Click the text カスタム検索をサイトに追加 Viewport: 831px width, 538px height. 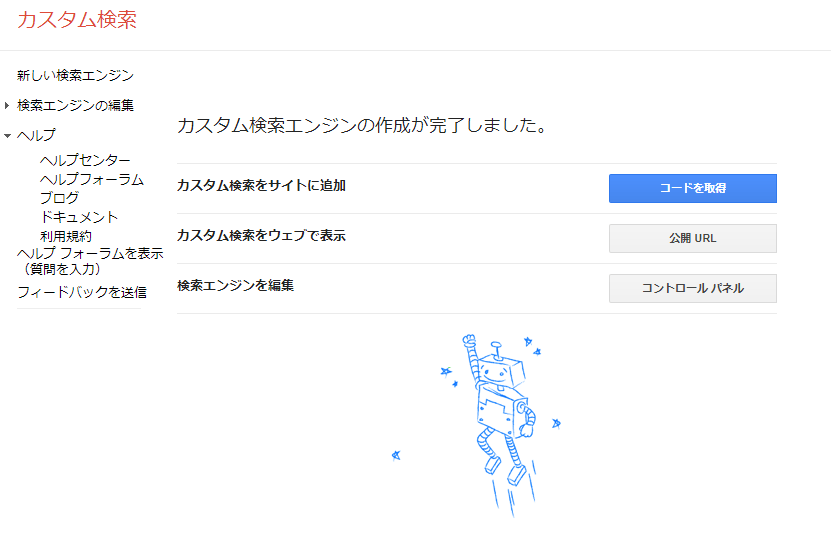click(261, 186)
